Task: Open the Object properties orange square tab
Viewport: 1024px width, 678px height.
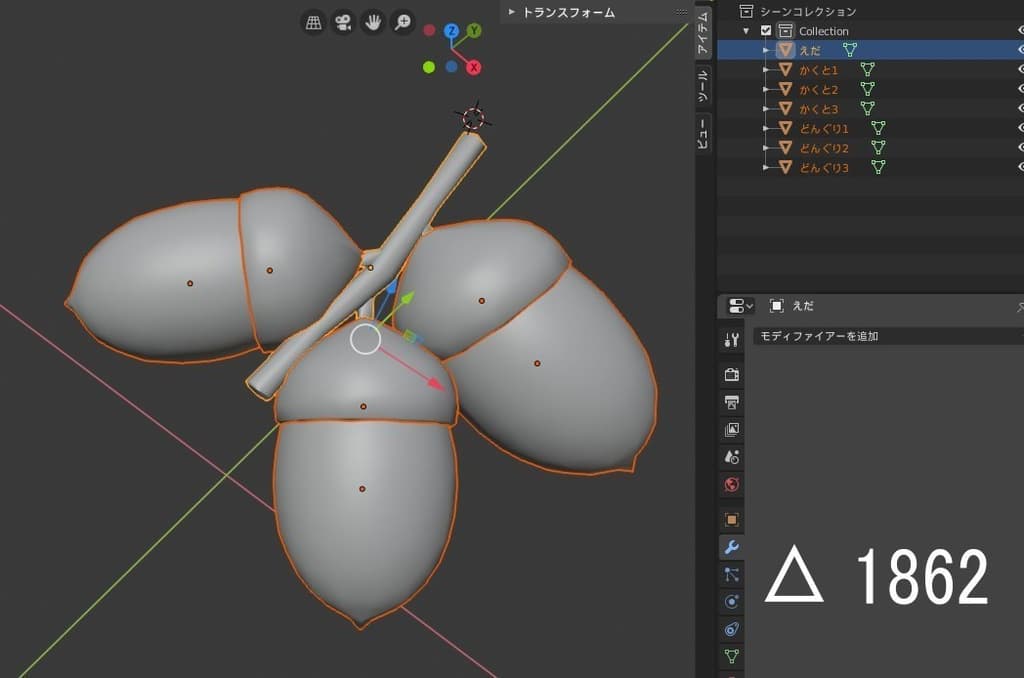Action: point(731,520)
